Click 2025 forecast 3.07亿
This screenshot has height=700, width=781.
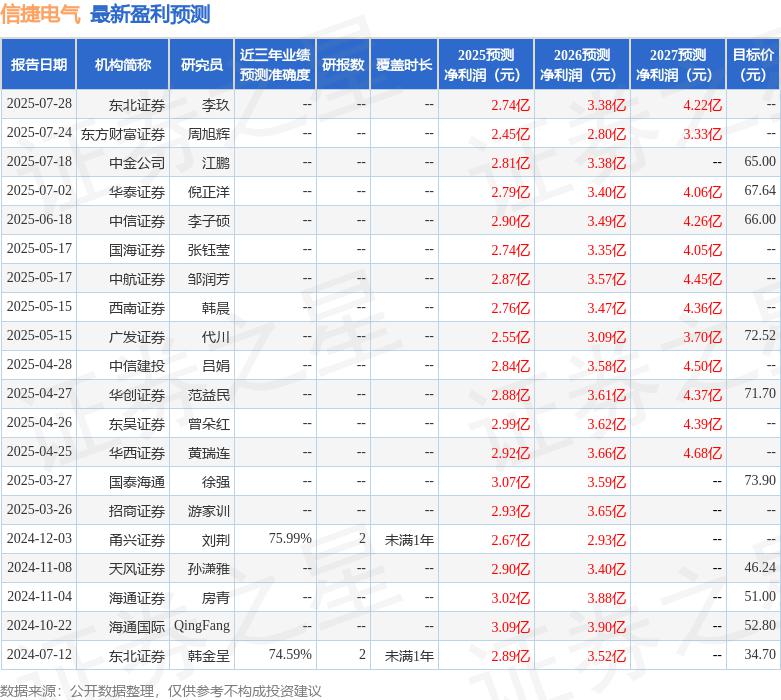511,482
